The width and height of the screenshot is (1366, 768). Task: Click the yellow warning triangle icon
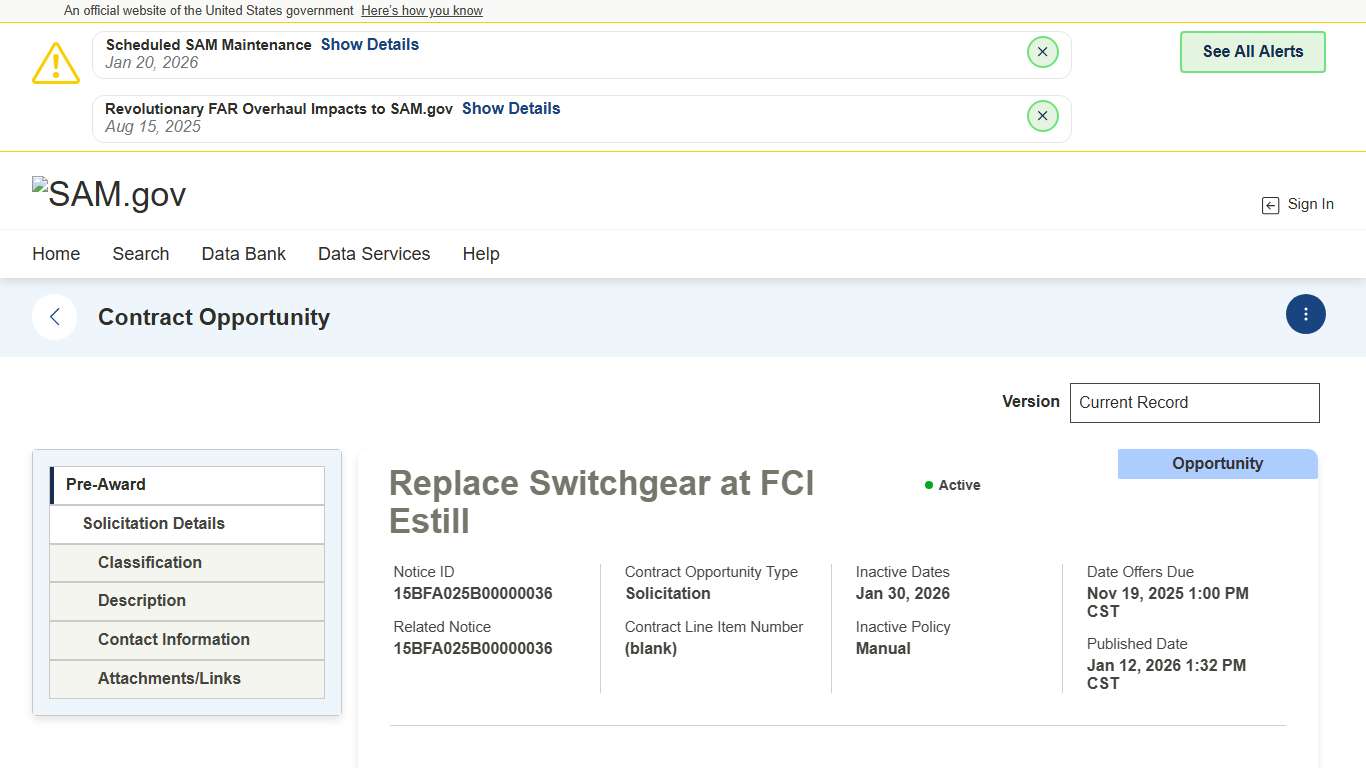click(x=56, y=63)
